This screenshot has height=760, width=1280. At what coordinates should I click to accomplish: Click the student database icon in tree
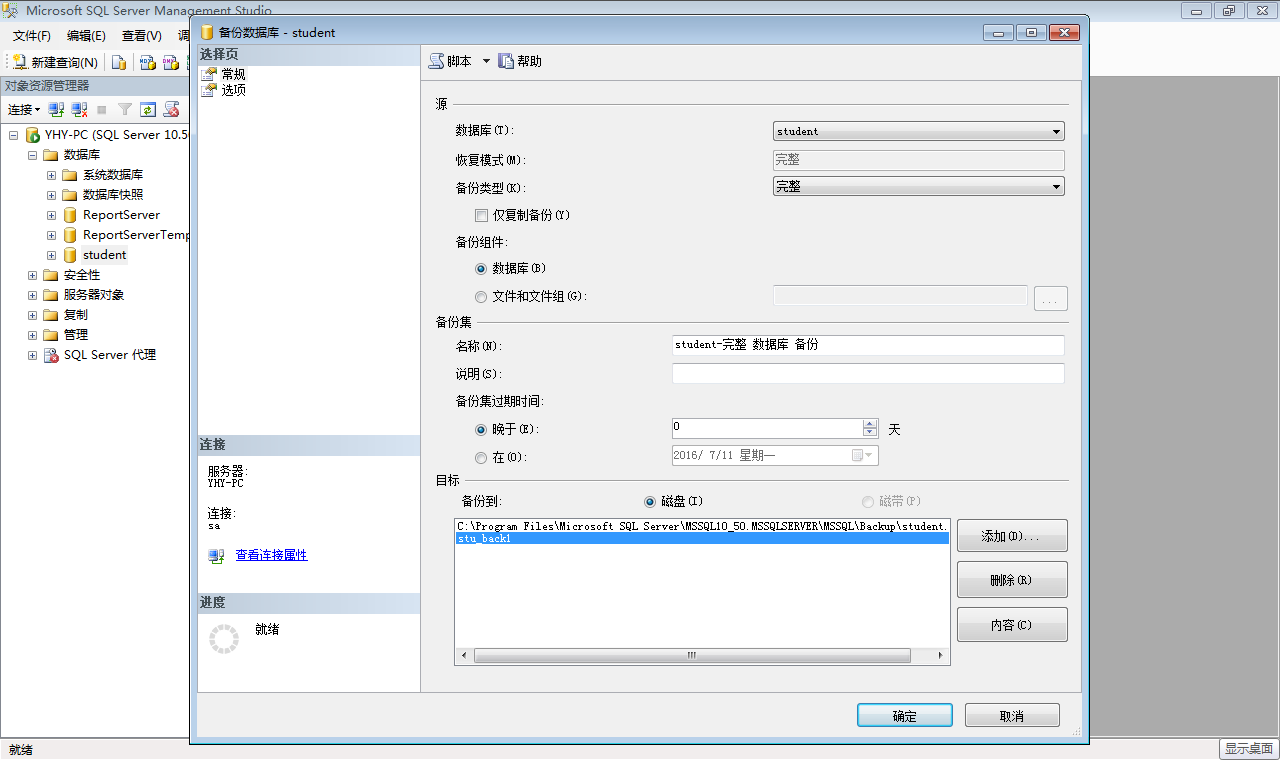point(70,255)
